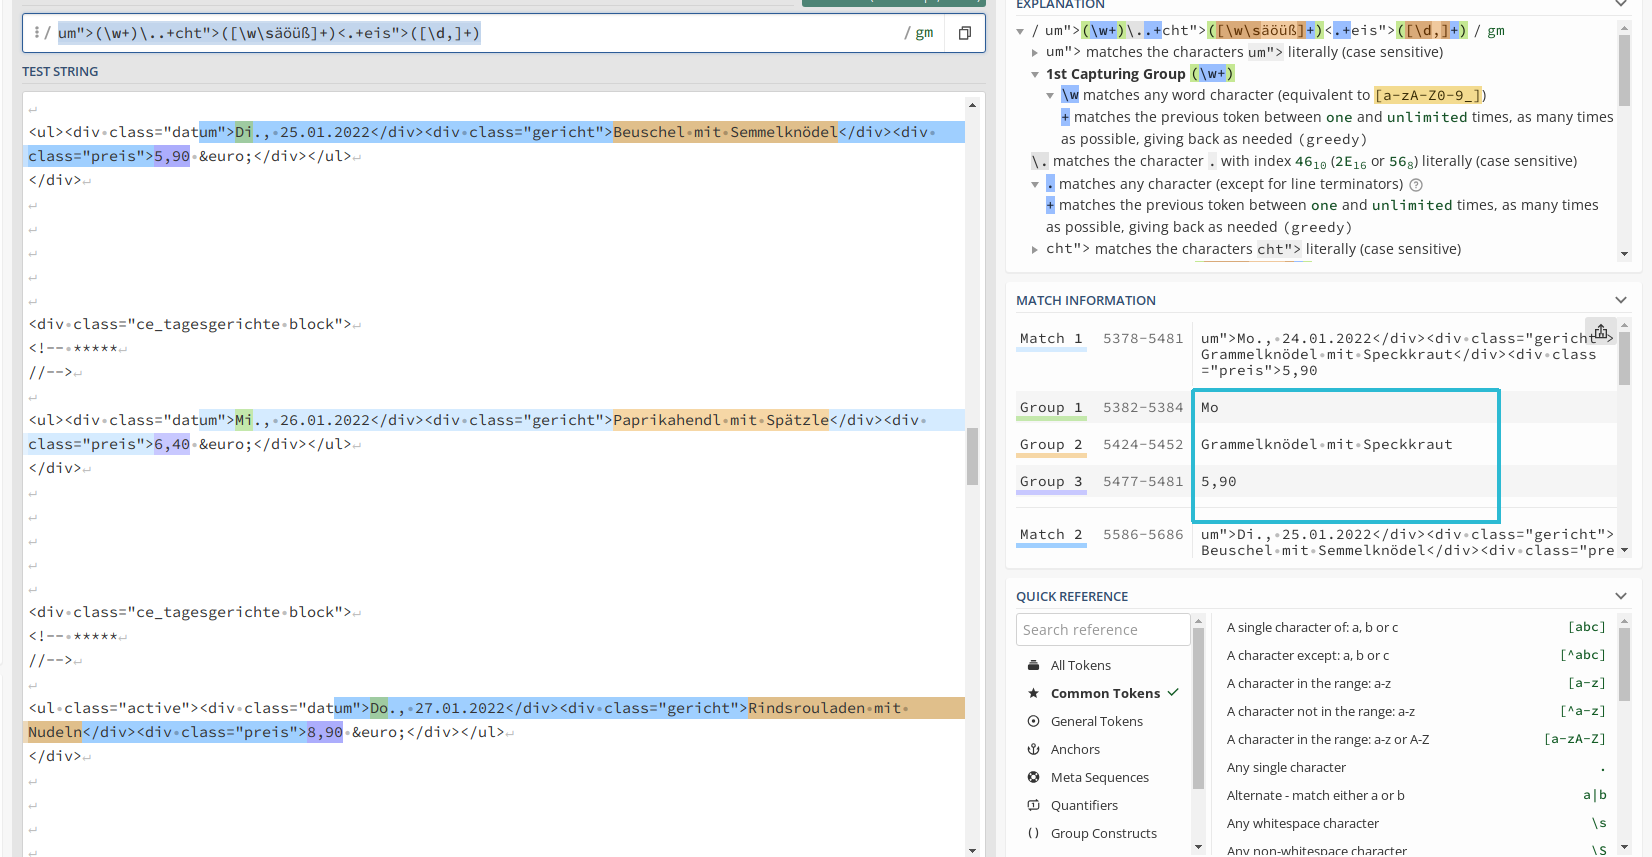Collapse the 1st Capturing Group tree node
The image size is (1652, 857).
[1035, 74]
